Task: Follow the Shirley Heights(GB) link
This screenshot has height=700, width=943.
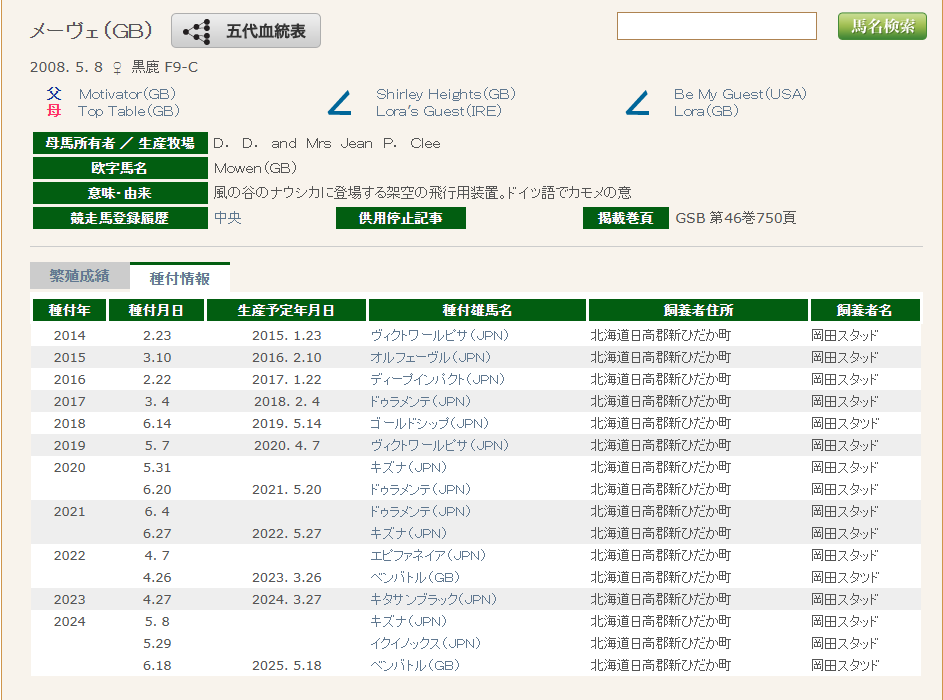Action: [x=445, y=94]
